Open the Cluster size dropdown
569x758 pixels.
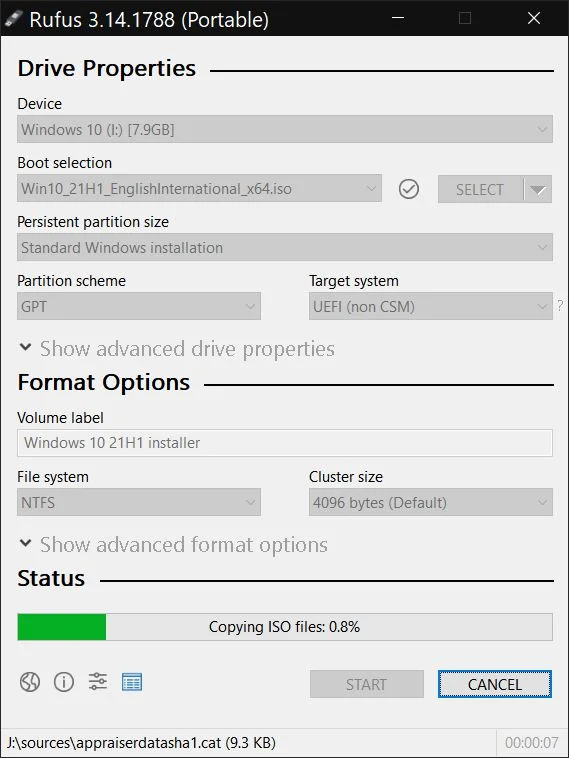pyautogui.click(x=431, y=502)
